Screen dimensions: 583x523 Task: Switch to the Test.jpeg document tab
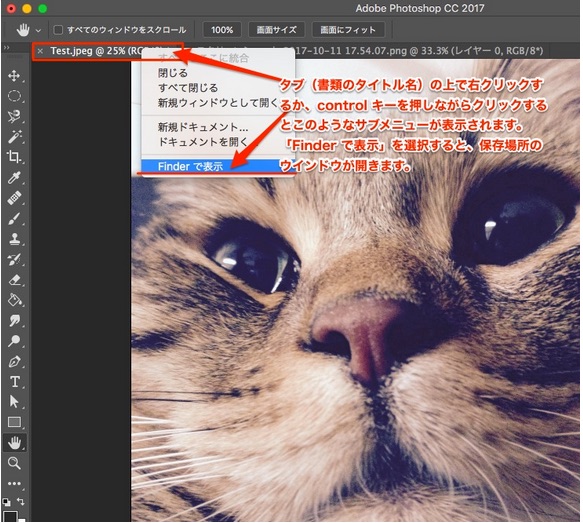[x=108, y=51]
